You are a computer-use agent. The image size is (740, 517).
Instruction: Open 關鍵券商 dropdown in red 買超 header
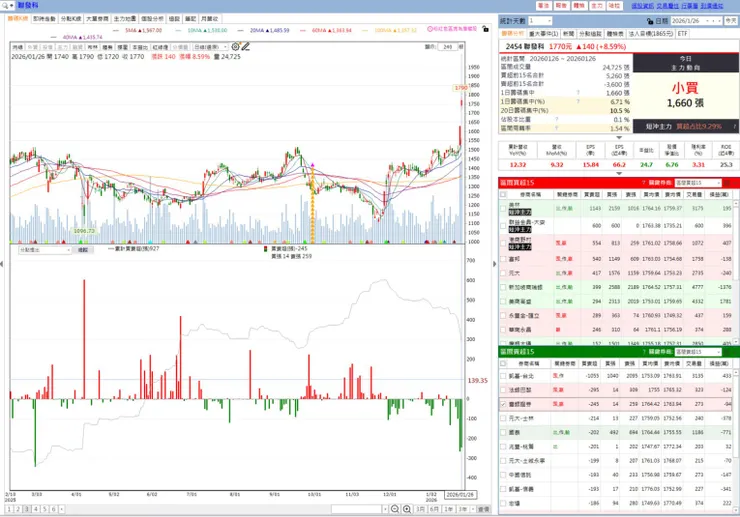pyautogui.click(x=698, y=183)
